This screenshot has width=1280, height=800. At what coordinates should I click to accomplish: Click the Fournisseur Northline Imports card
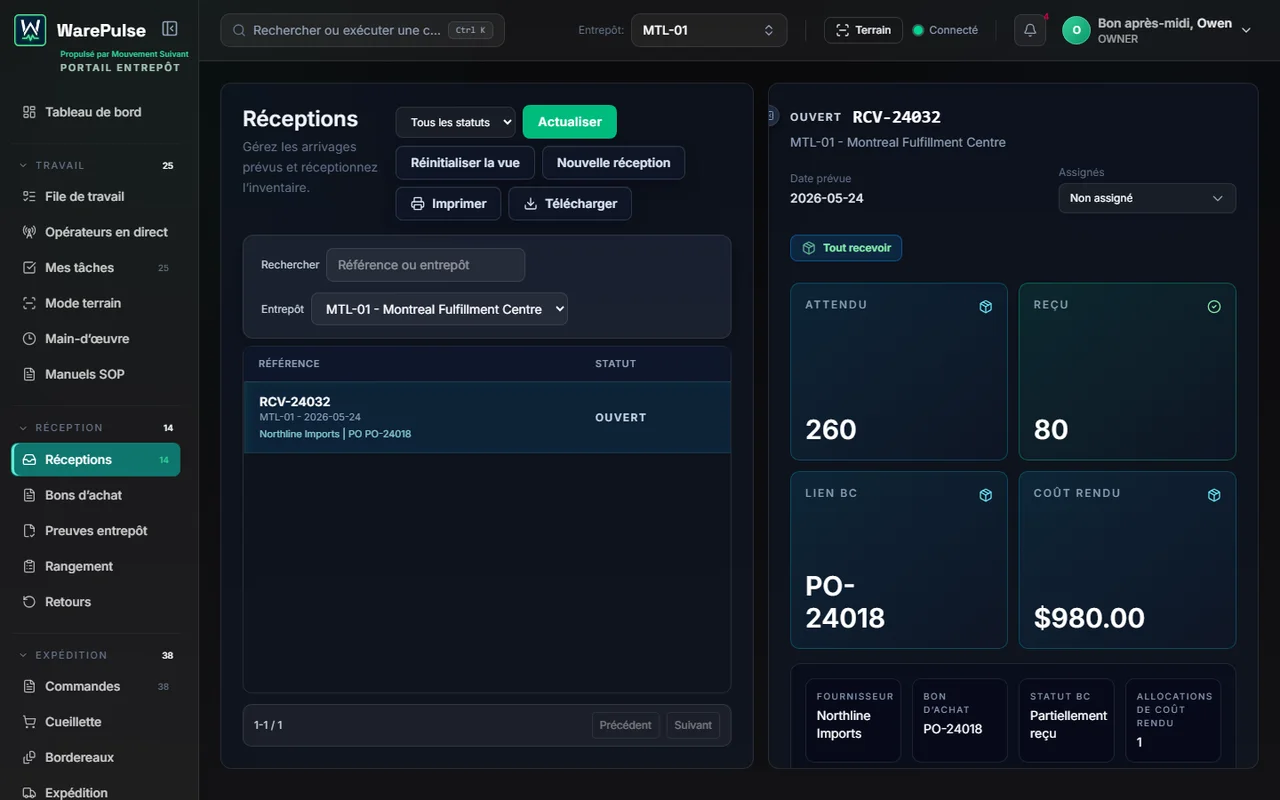click(x=853, y=720)
